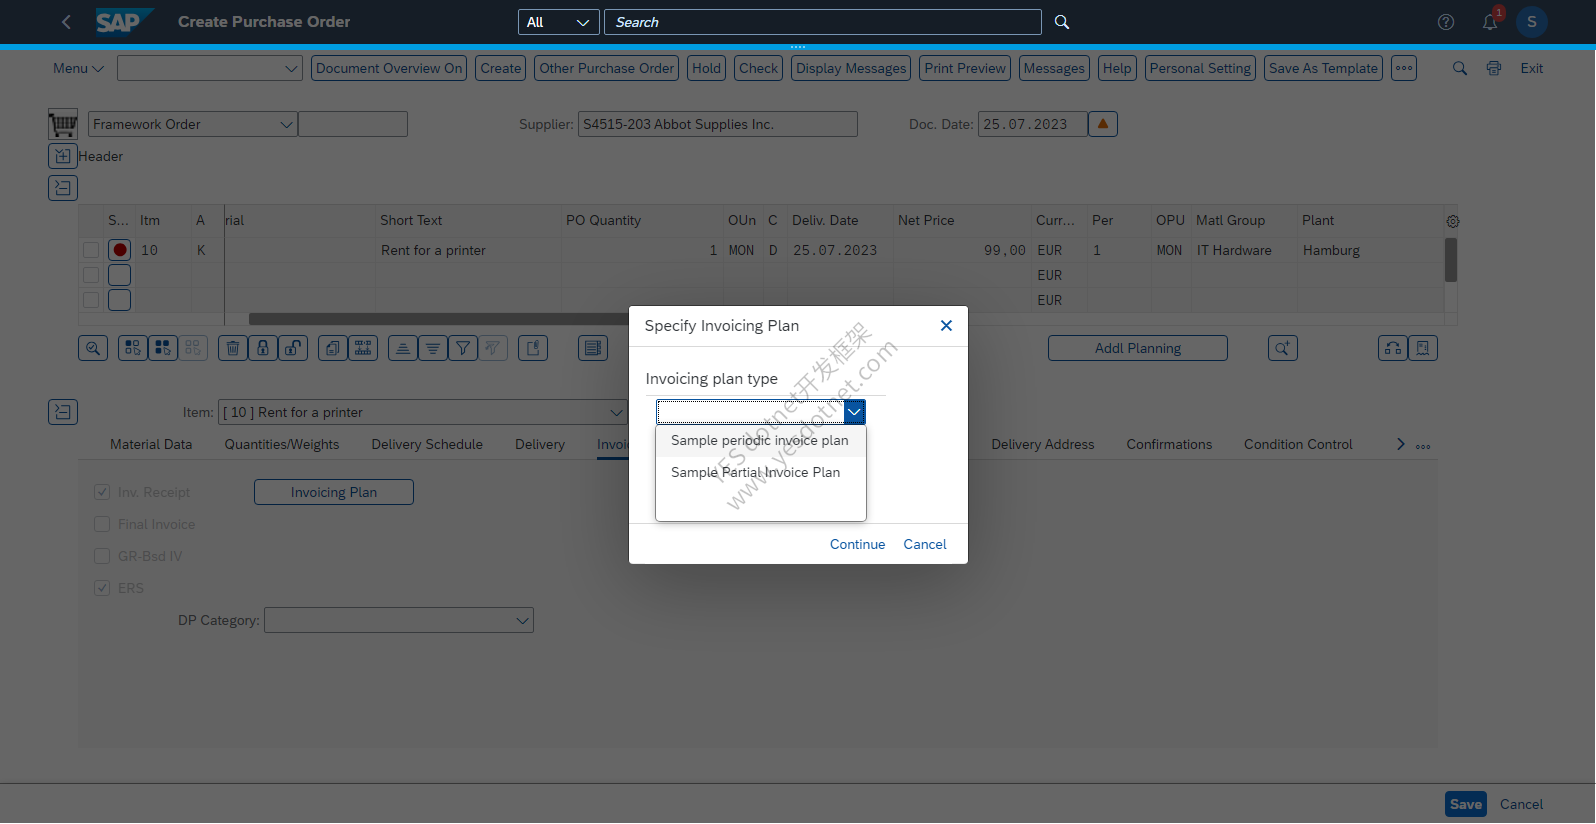Click the SAP back arrow icon
The image size is (1596, 824).
tap(66, 22)
